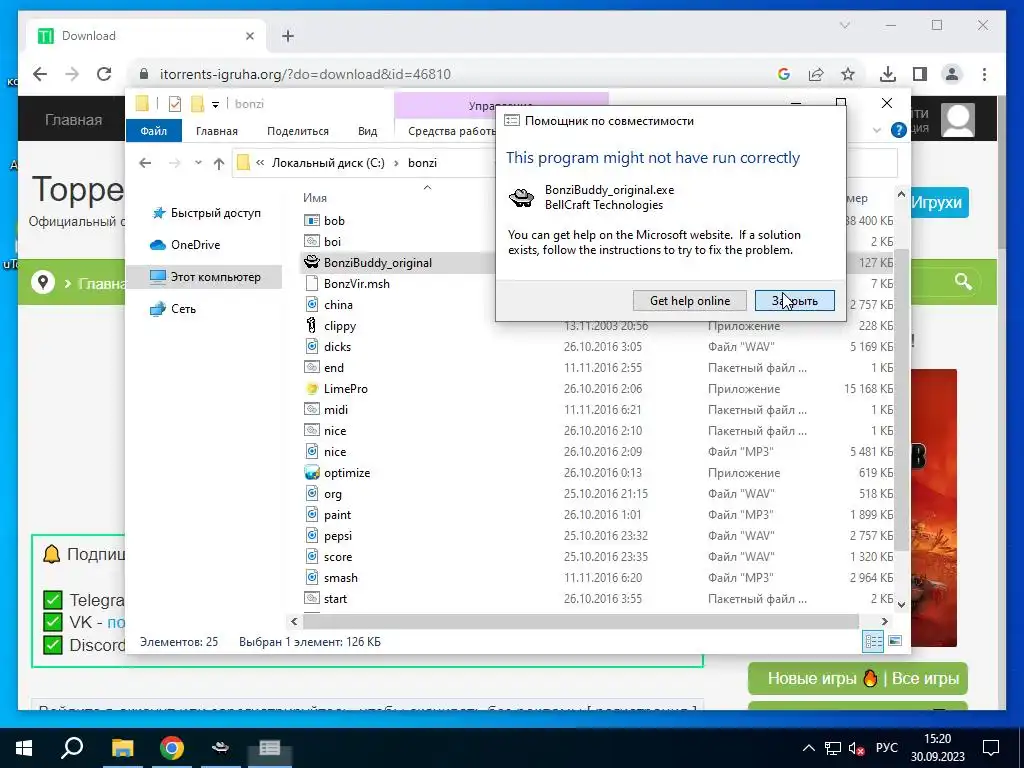Close the Download tab

[x=249, y=36]
